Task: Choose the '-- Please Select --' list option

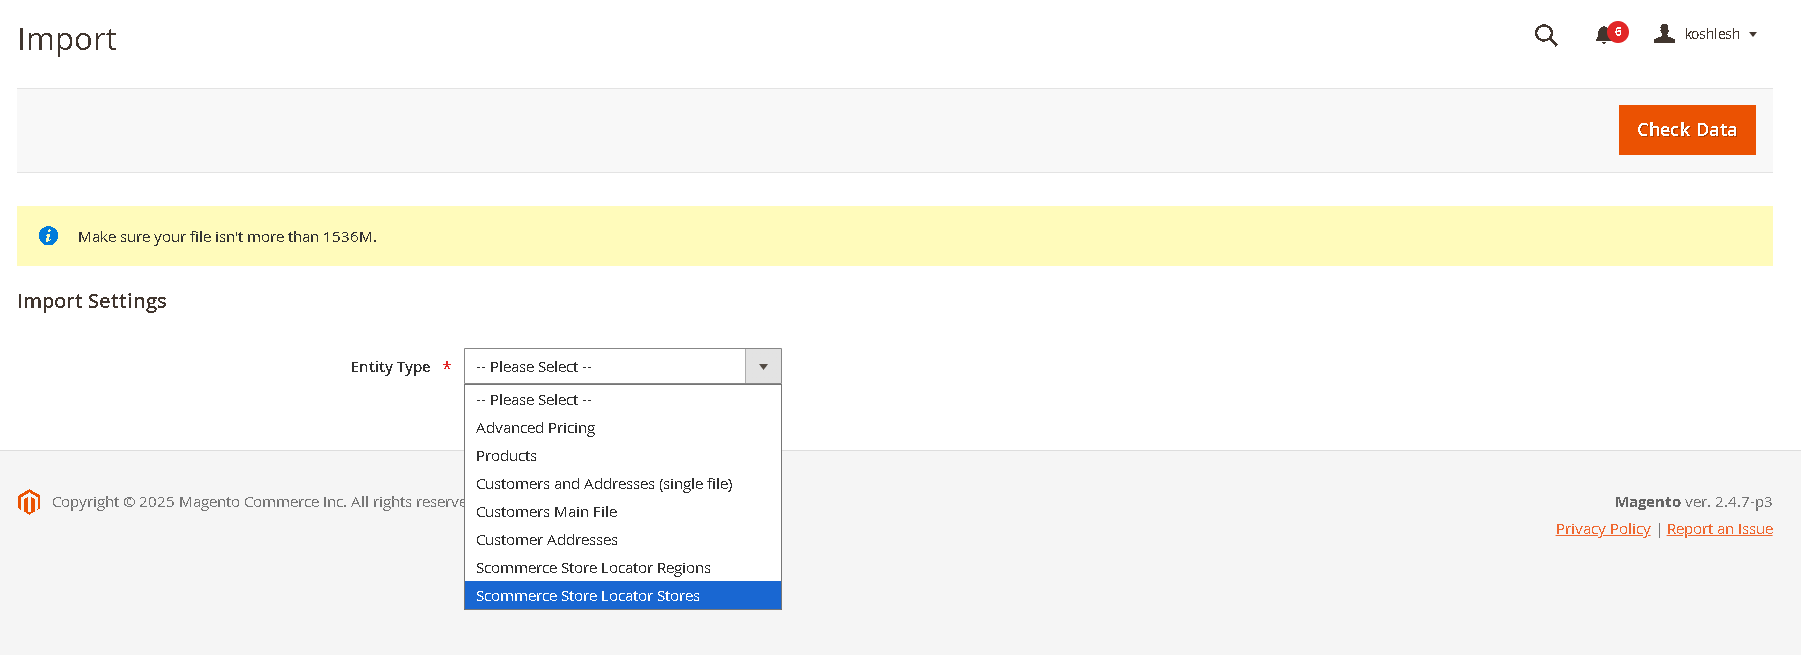Action: [x=534, y=400]
